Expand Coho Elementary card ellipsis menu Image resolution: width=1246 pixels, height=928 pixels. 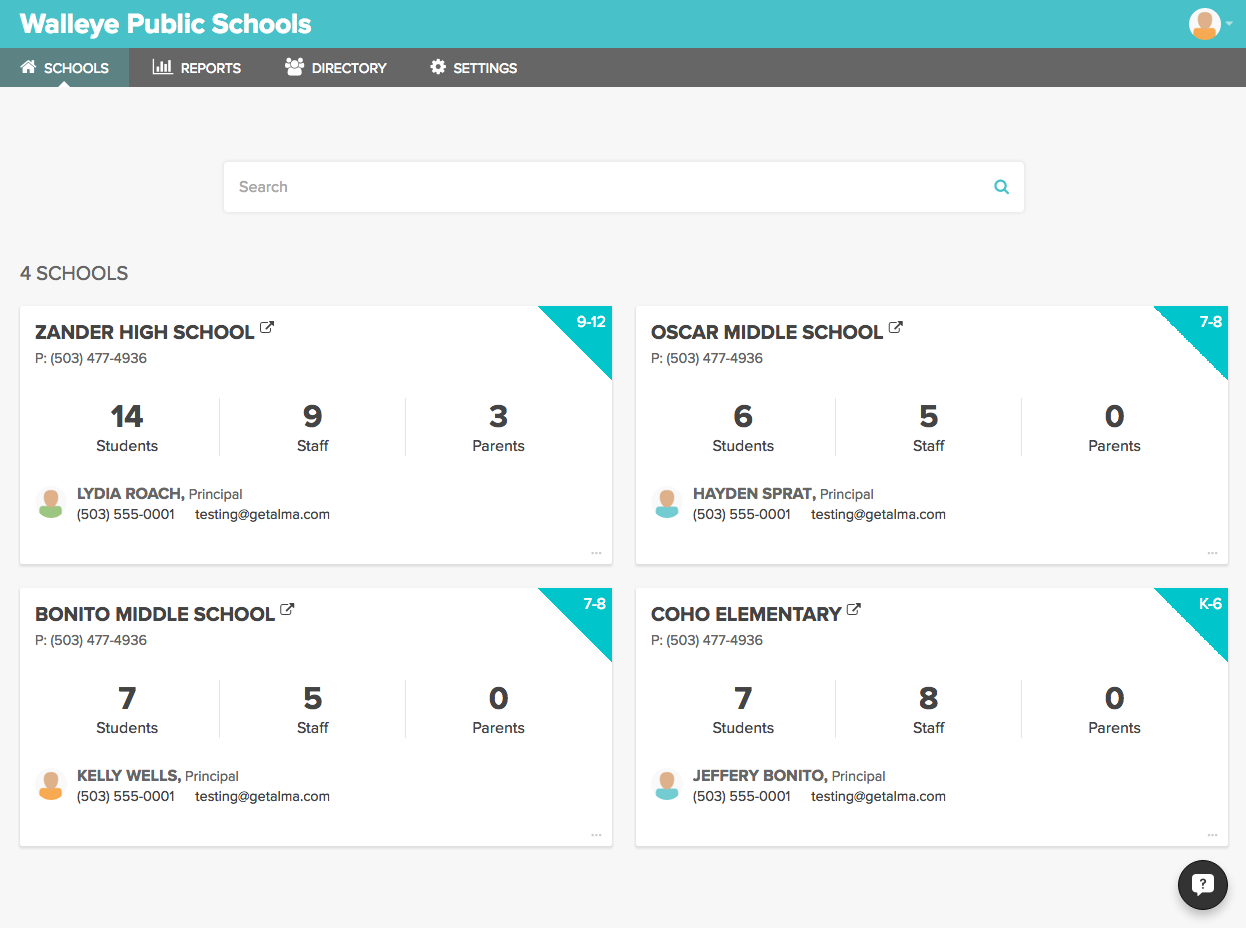point(1212,835)
